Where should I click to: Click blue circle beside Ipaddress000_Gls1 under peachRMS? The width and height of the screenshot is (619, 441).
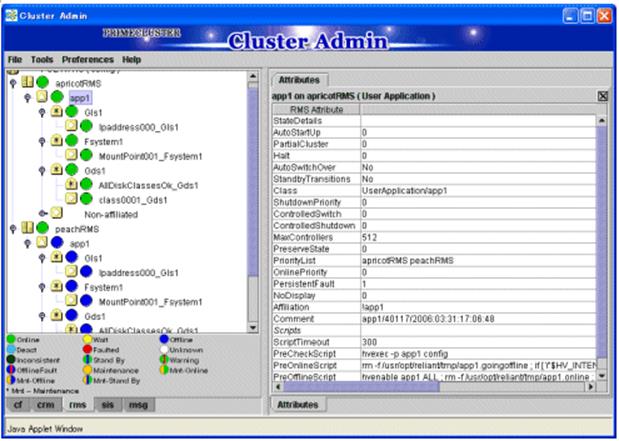coord(86,272)
